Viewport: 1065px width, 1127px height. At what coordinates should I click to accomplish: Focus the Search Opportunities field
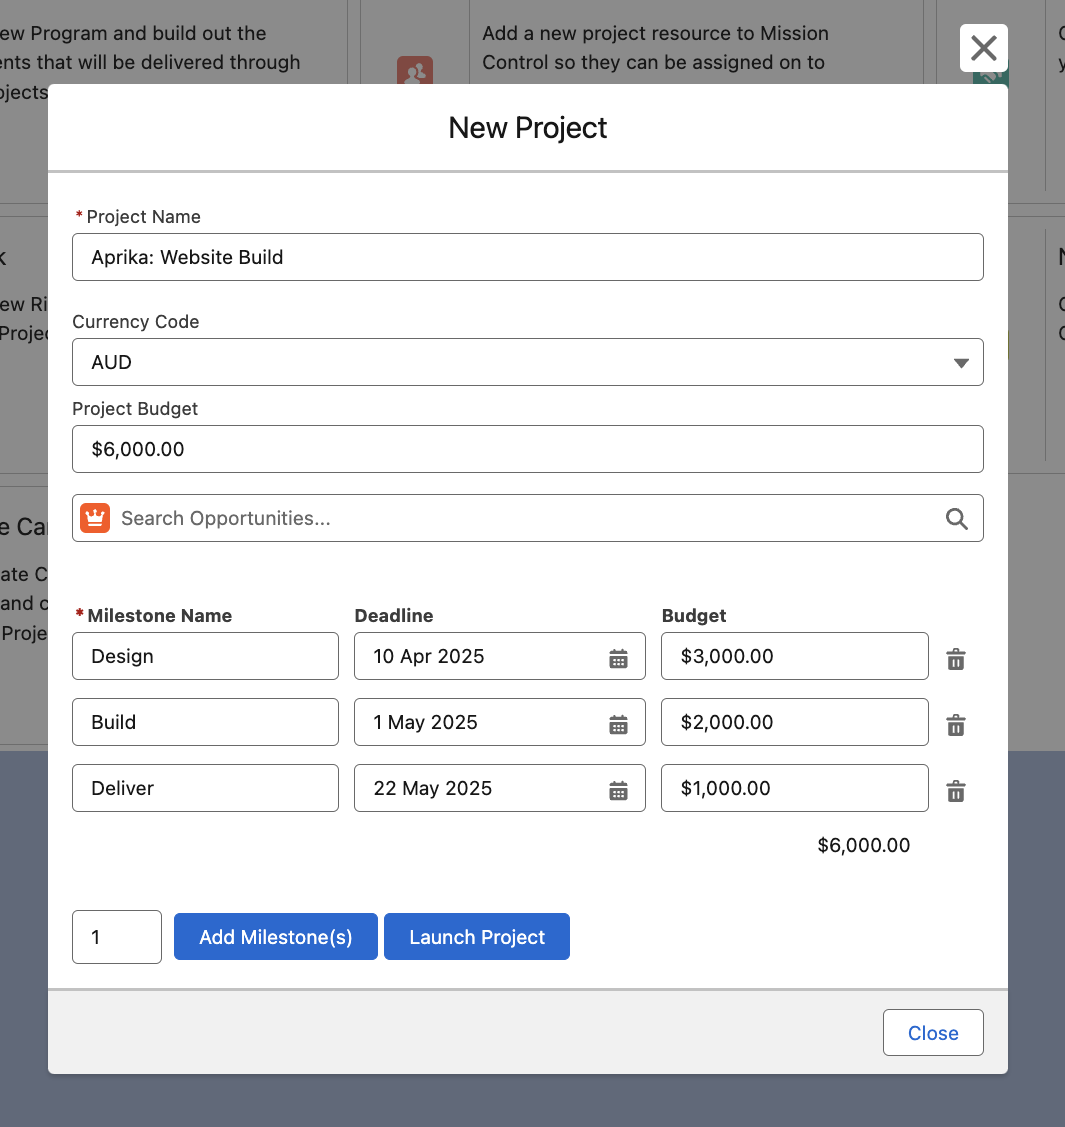tap(527, 518)
